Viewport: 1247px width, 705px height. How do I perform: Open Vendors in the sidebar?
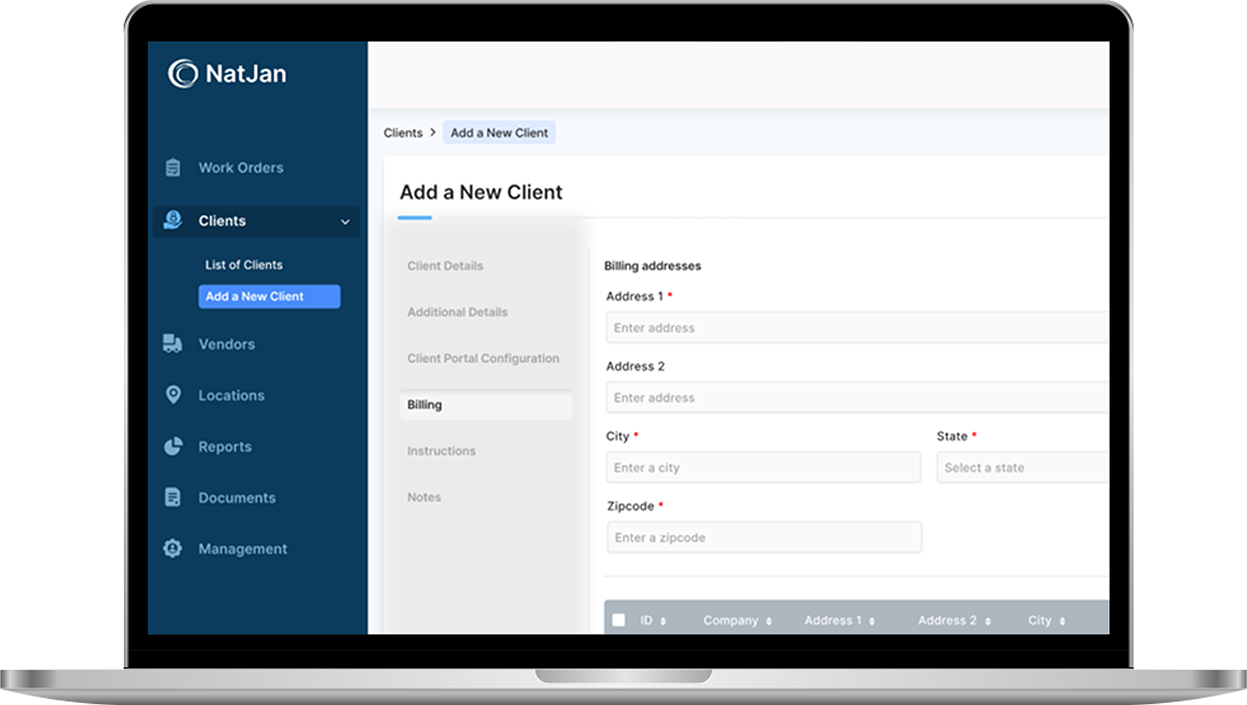[x=227, y=344]
